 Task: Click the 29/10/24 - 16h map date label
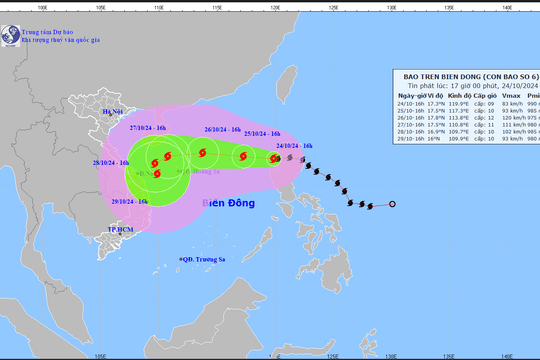click(x=129, y=202)
